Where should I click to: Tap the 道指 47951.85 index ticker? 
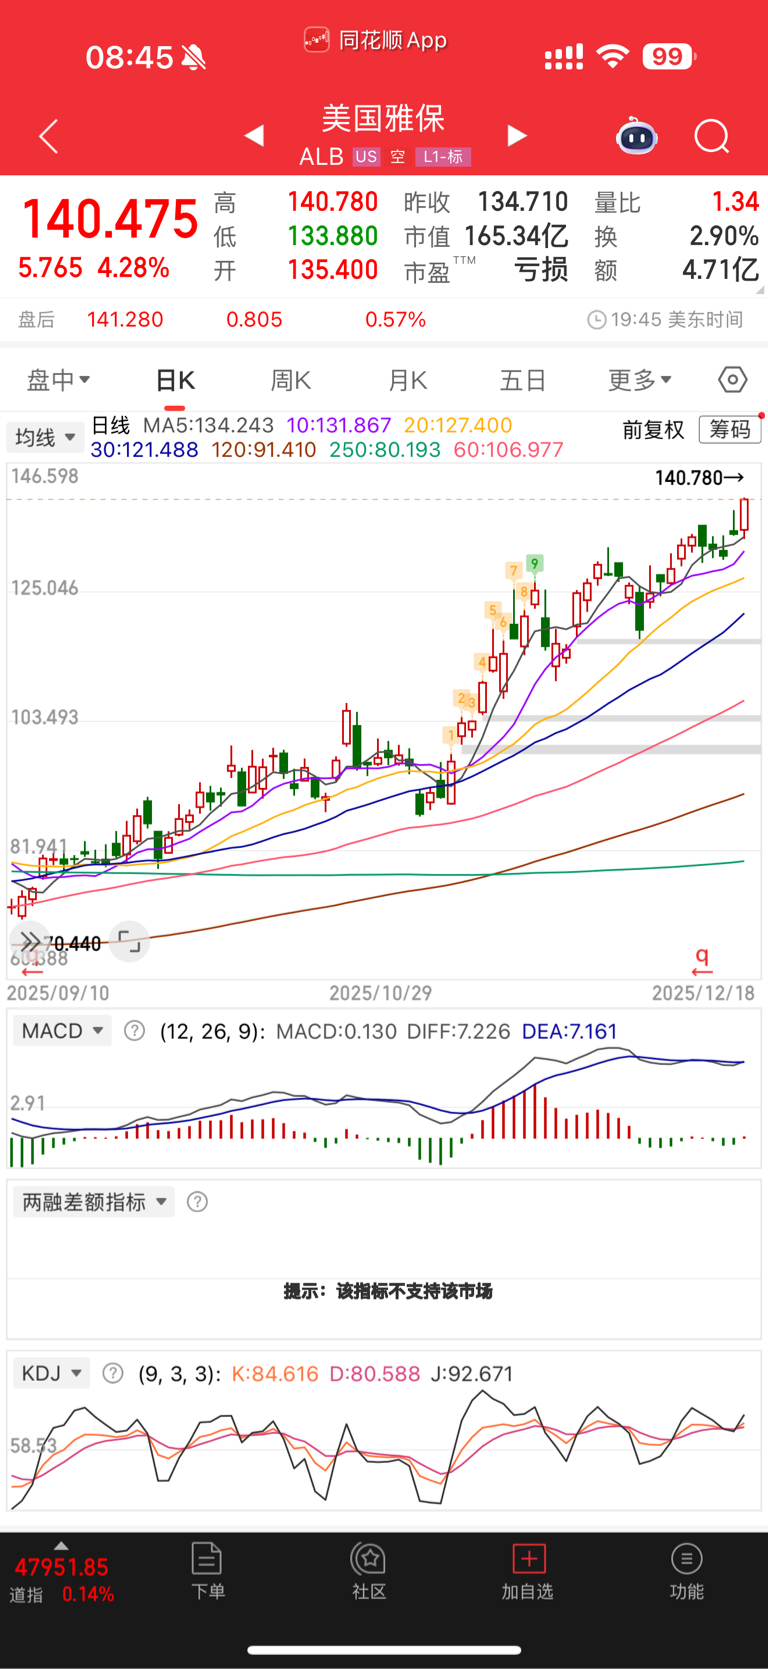tap(62, 1580)
